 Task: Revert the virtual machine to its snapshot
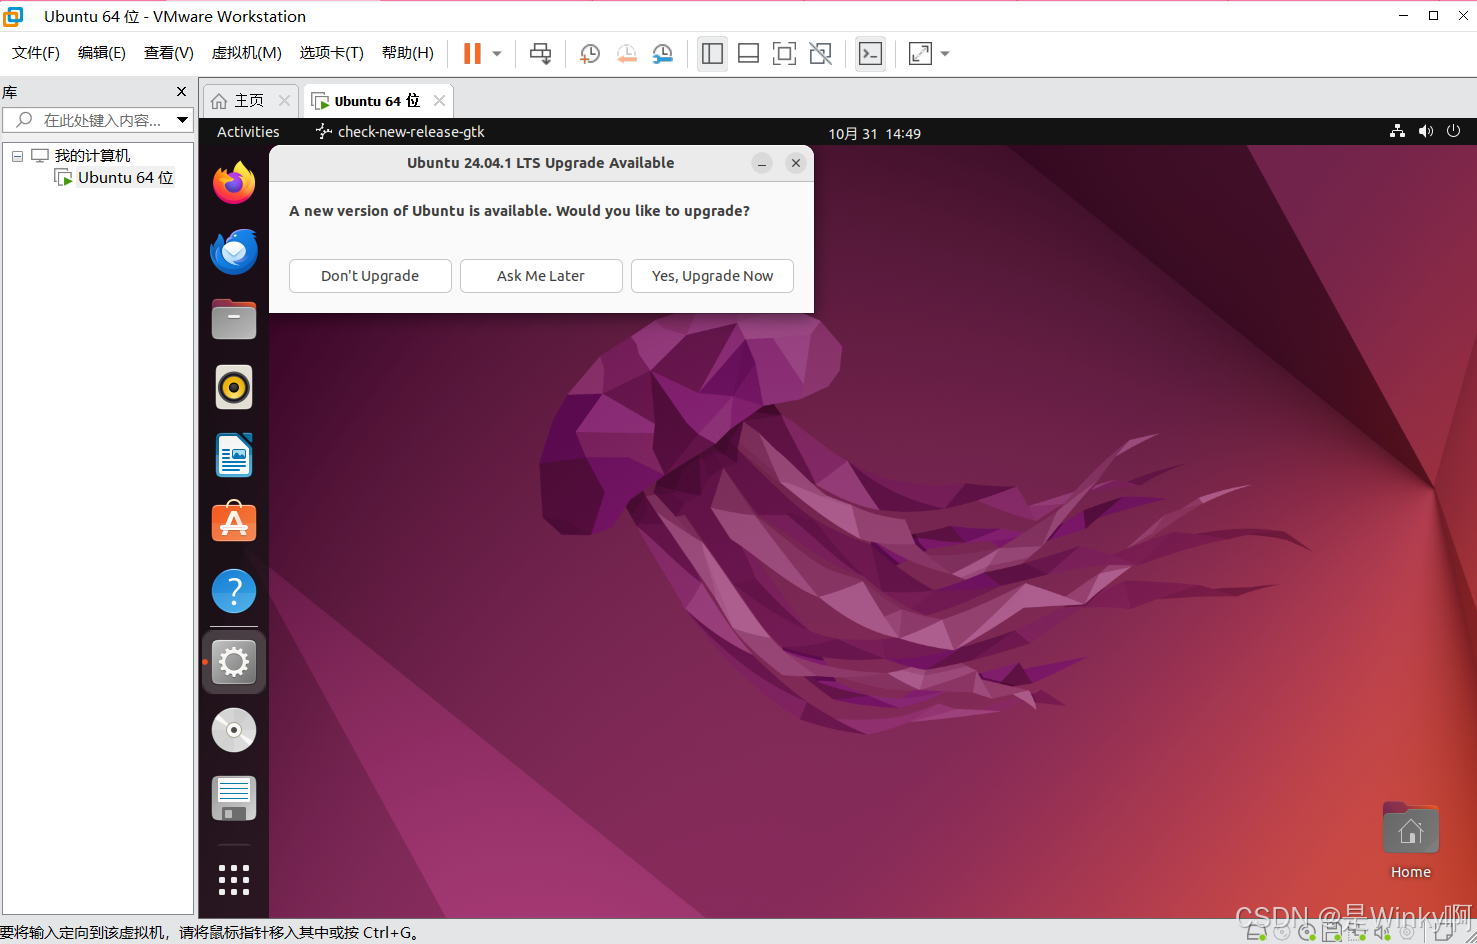click(627, 54)
